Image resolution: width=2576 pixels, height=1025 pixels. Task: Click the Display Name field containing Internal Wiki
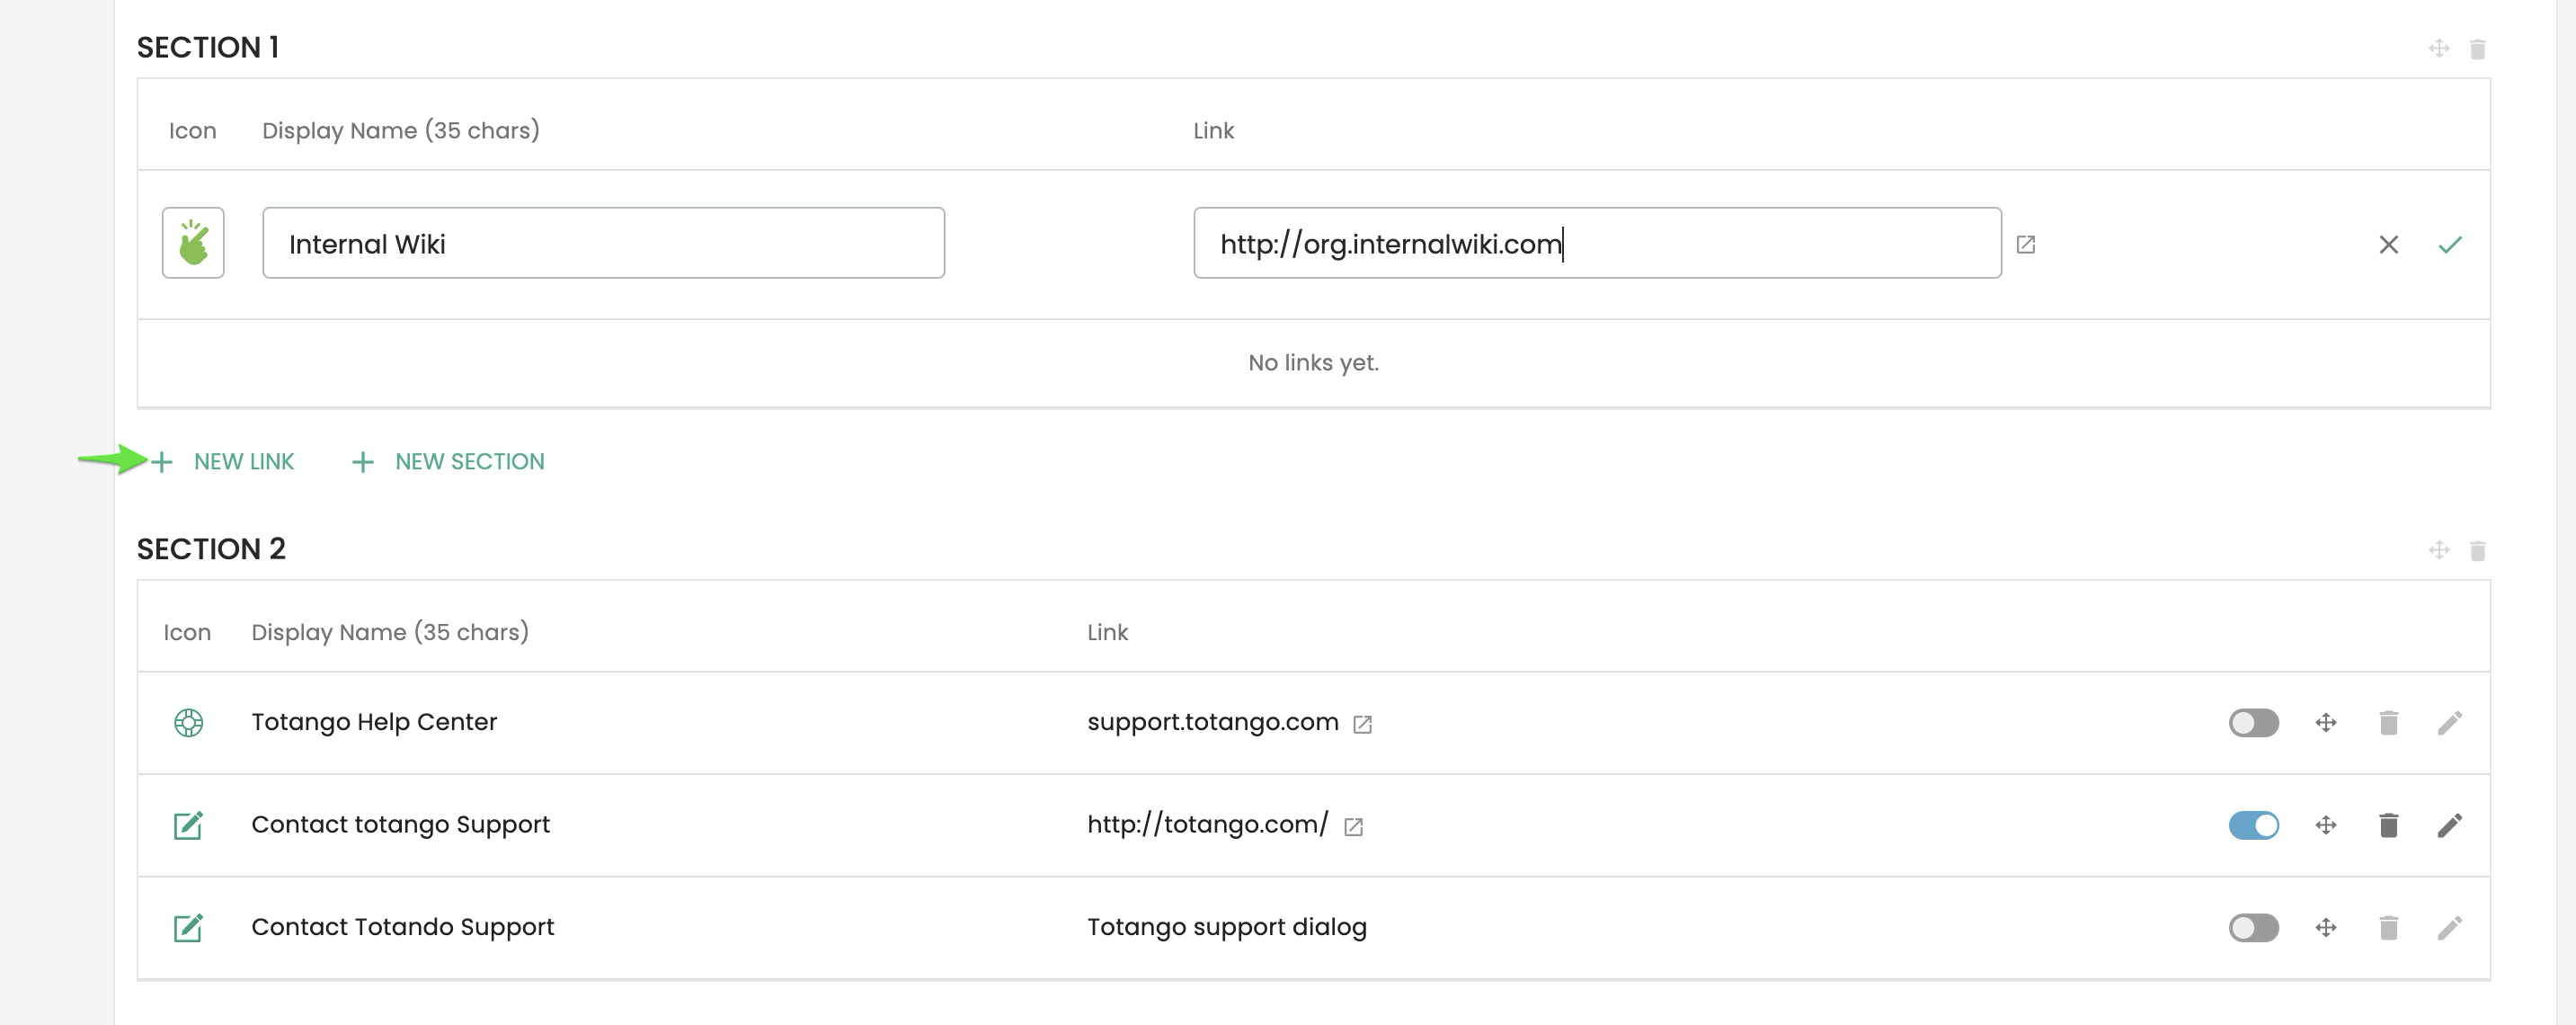coord(603,243)
